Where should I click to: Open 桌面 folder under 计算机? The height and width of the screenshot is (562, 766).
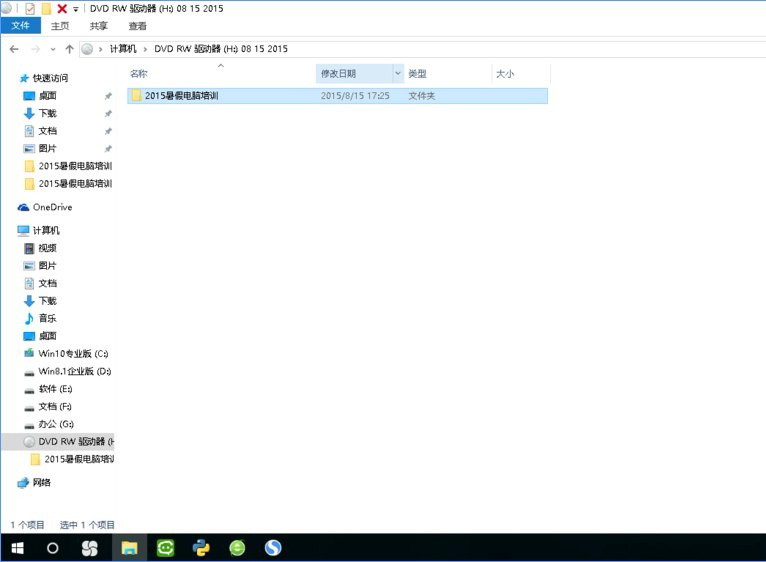(47, 336)
